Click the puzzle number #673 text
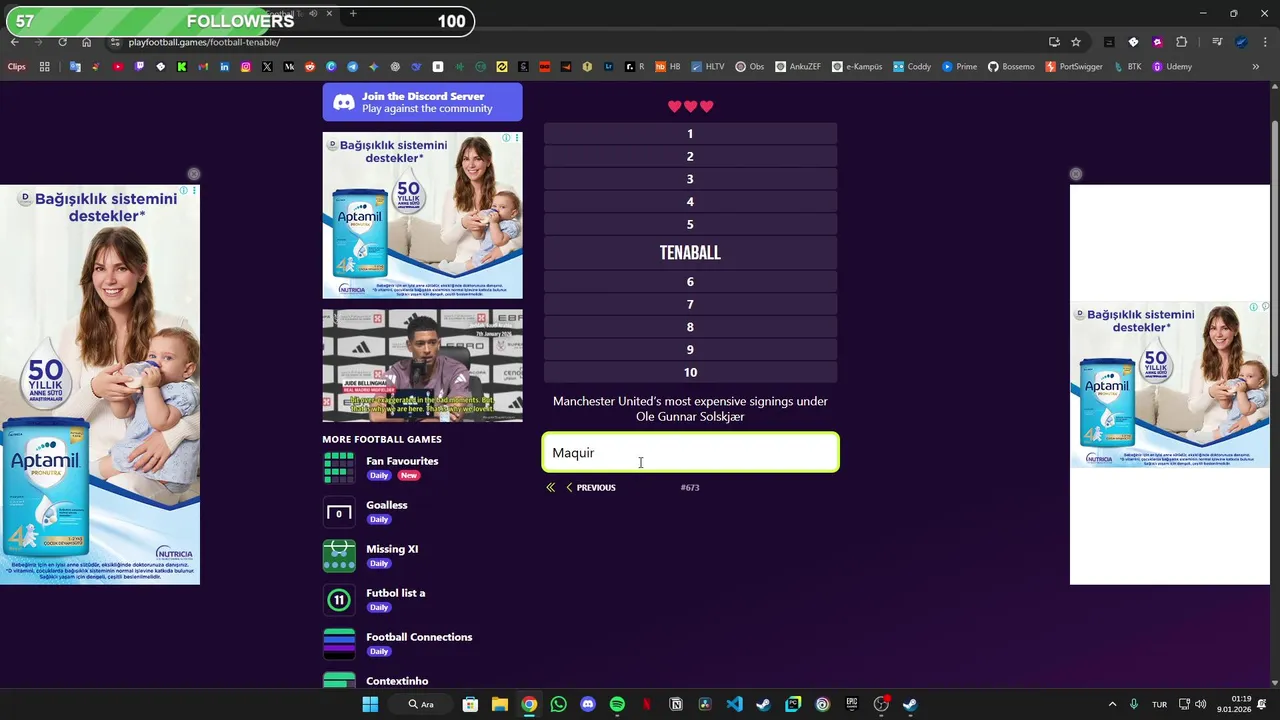The height and width of the screenshot is (720, 1280). pyautogui.click(x=690, y=488)
